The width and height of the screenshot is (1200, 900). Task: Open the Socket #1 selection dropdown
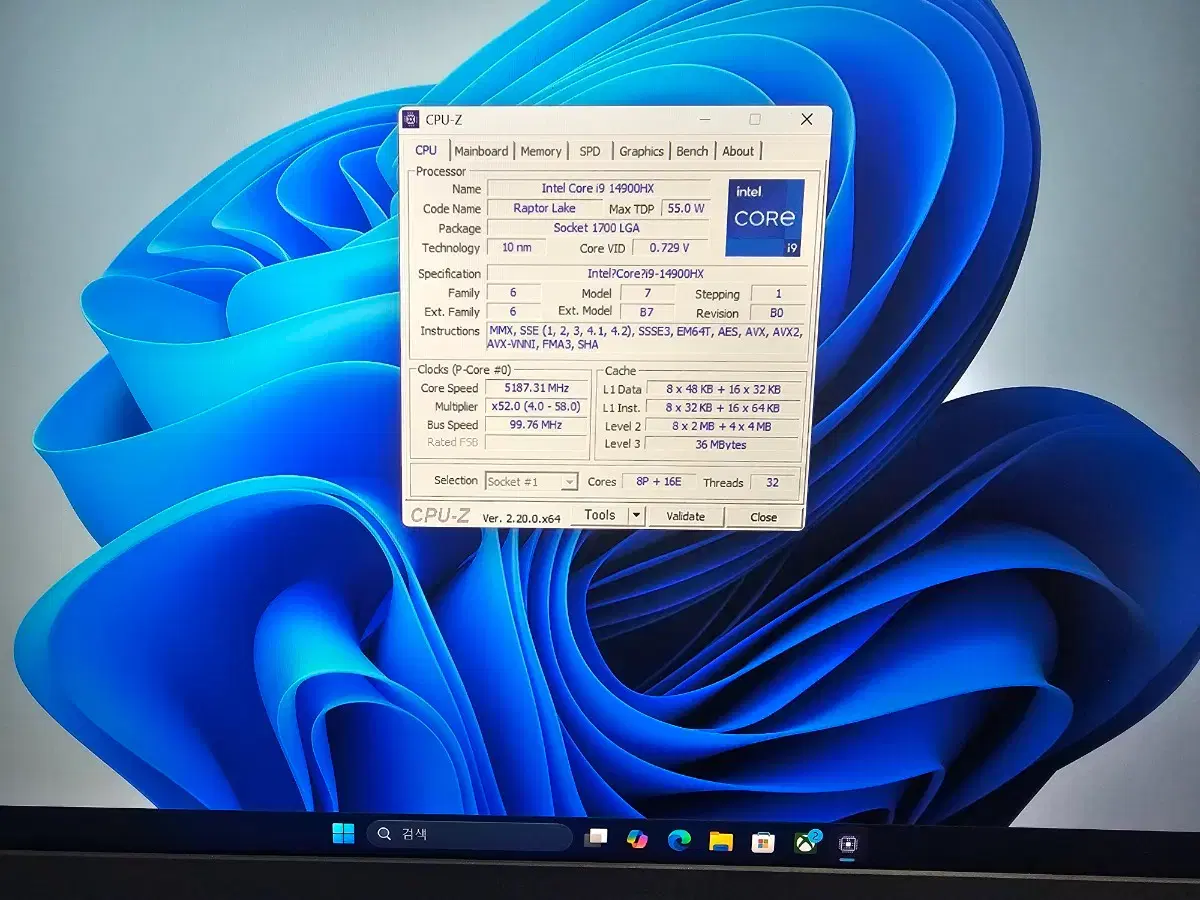(x=532, y=481)
